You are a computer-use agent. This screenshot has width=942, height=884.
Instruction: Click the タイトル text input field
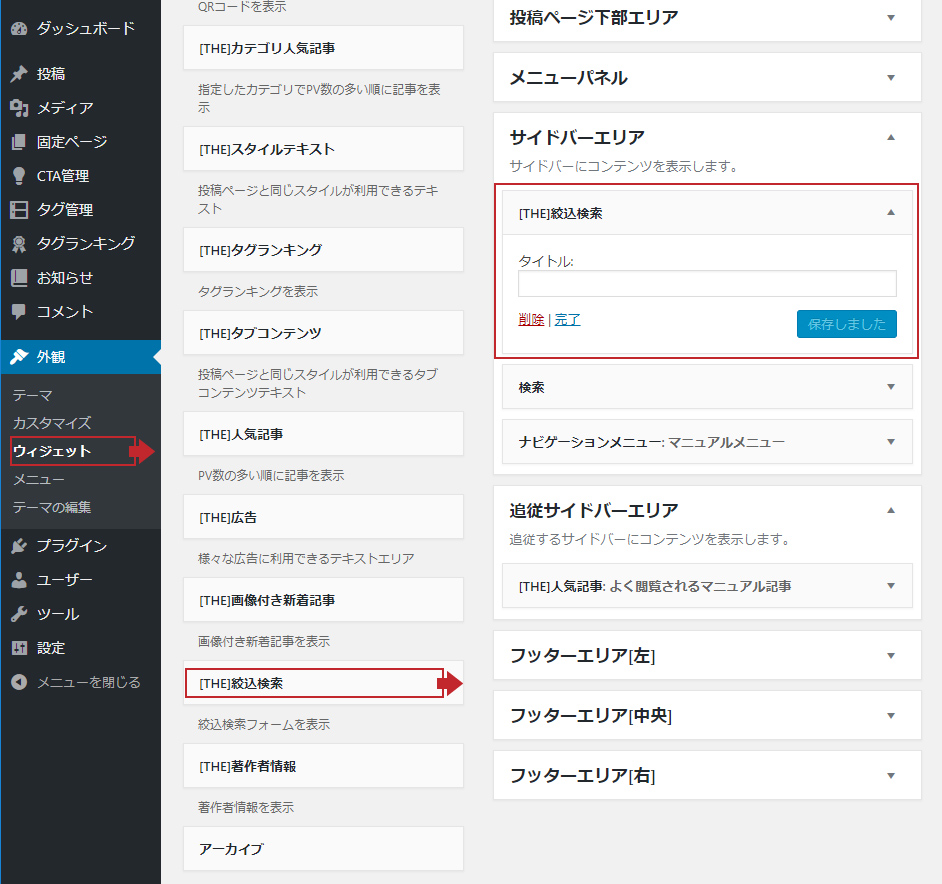point(706,284)
